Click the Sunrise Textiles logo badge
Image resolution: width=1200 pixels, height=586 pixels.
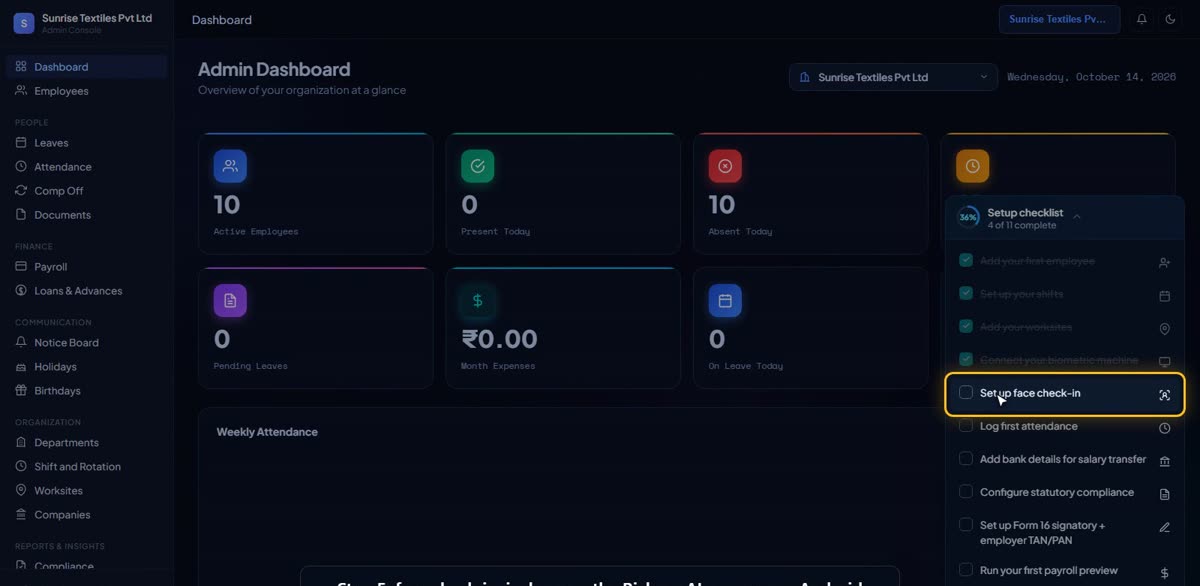(24, 23)
